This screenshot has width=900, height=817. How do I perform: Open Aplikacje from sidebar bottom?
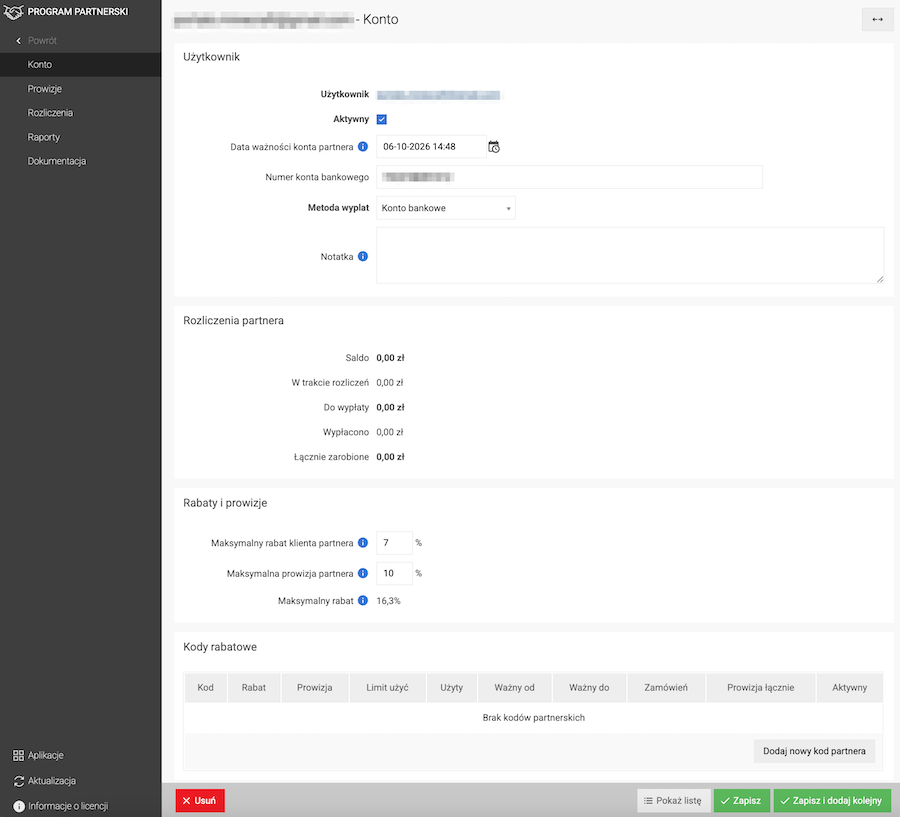pyautogui.click(x=46, y=755)
